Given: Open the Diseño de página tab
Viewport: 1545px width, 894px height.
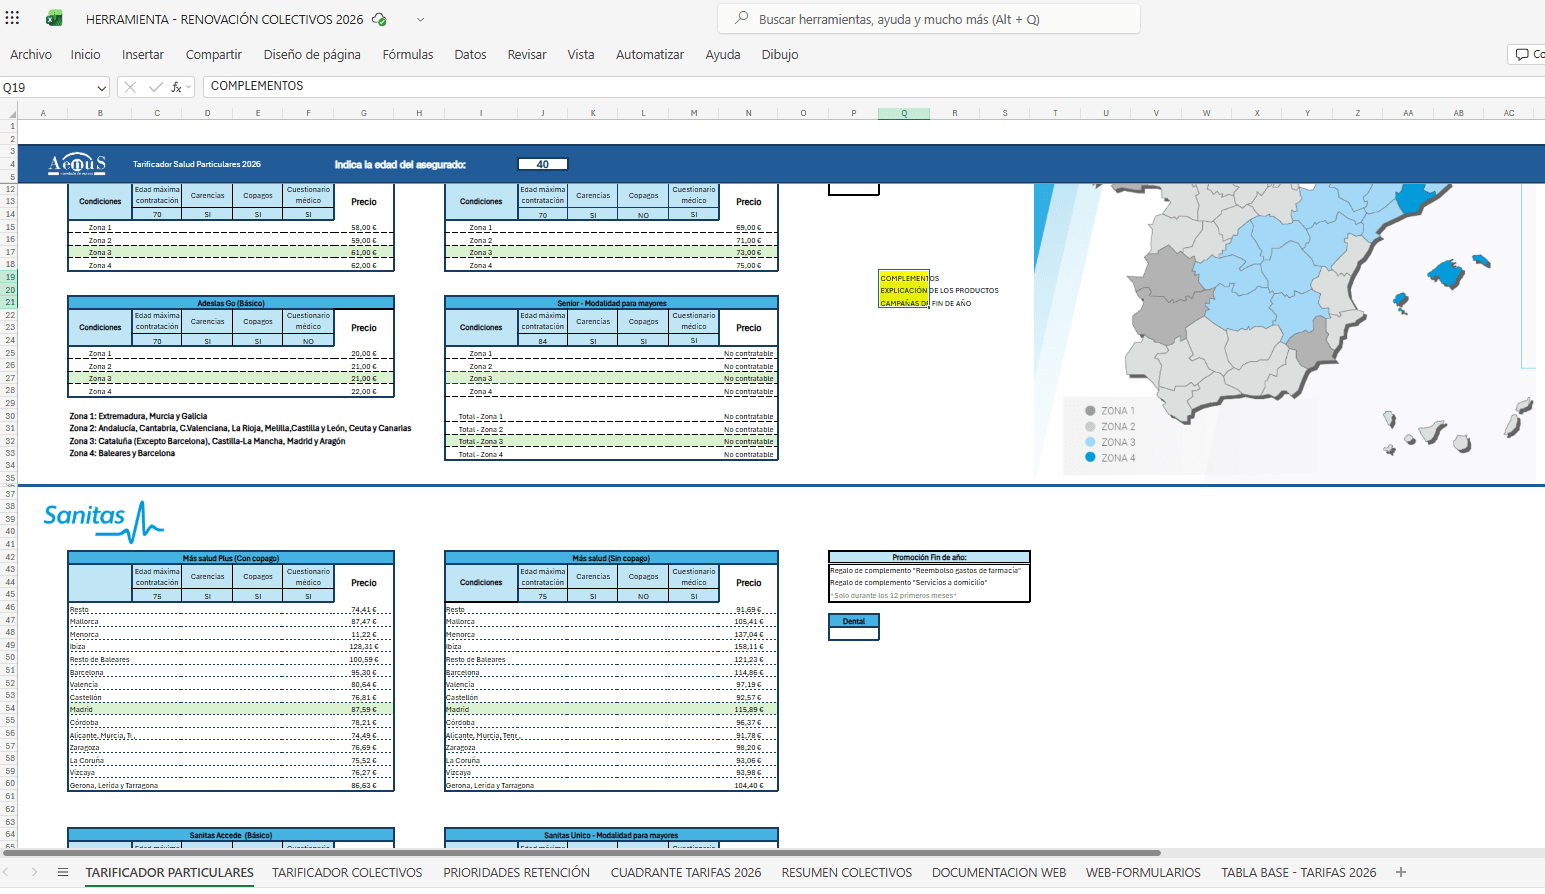Looking at the screenshot, I should [x=312, y=54].
